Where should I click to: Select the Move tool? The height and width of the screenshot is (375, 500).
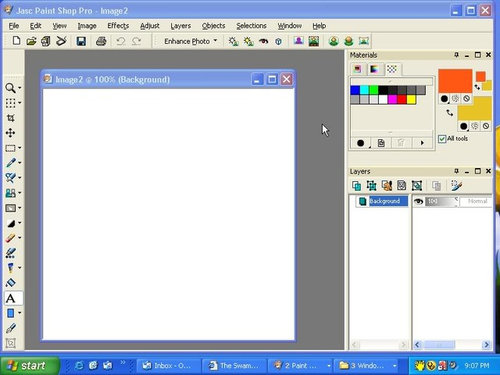coord(11,133)
